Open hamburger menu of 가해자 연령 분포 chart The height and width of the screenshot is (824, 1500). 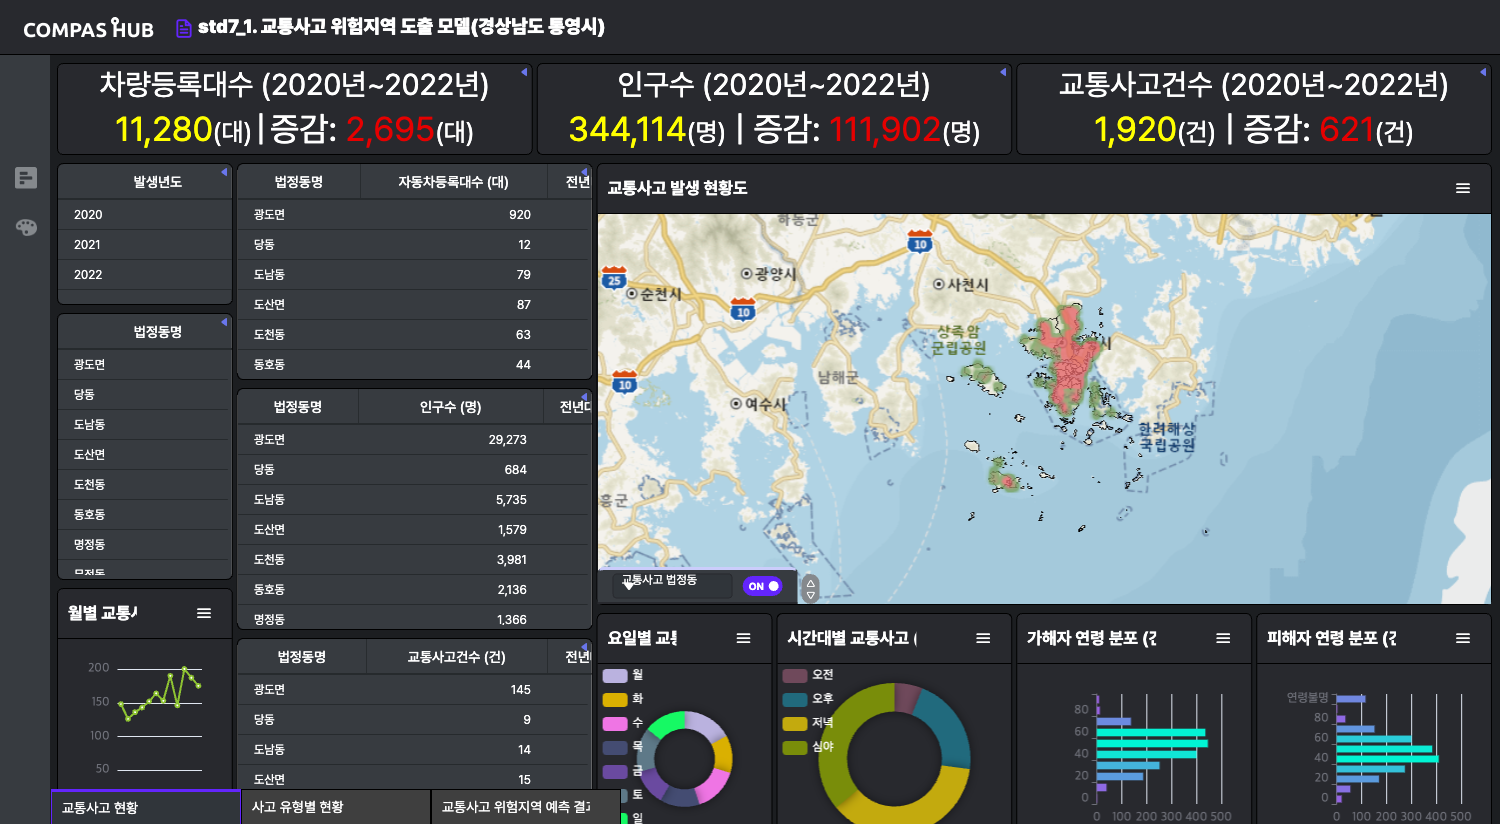(x=1223, y=638)
